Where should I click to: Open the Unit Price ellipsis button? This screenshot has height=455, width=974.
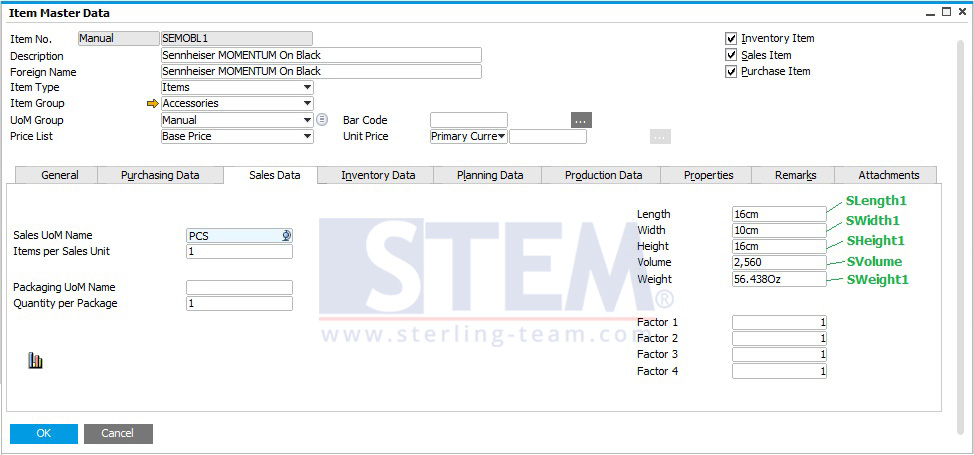(660, 136)
